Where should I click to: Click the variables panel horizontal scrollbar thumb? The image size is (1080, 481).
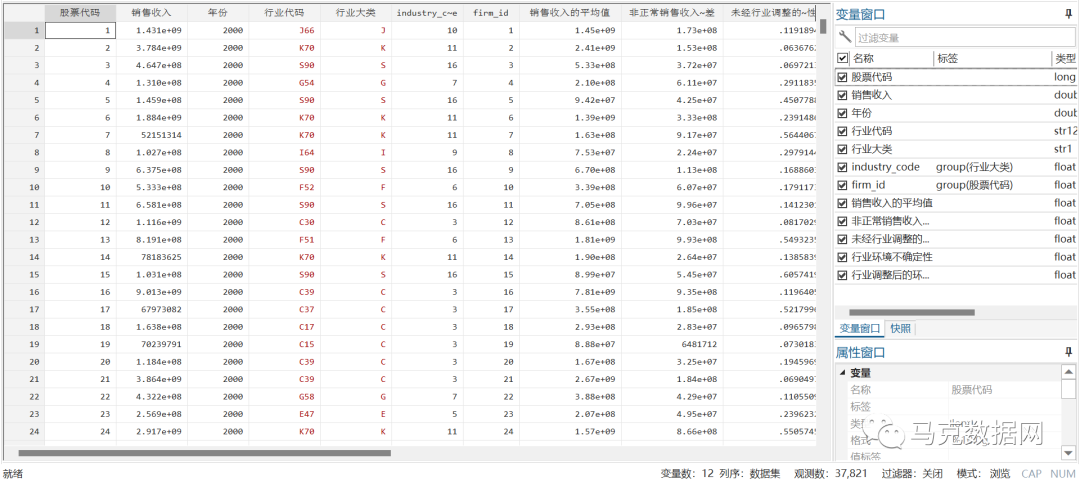point(912,312)
